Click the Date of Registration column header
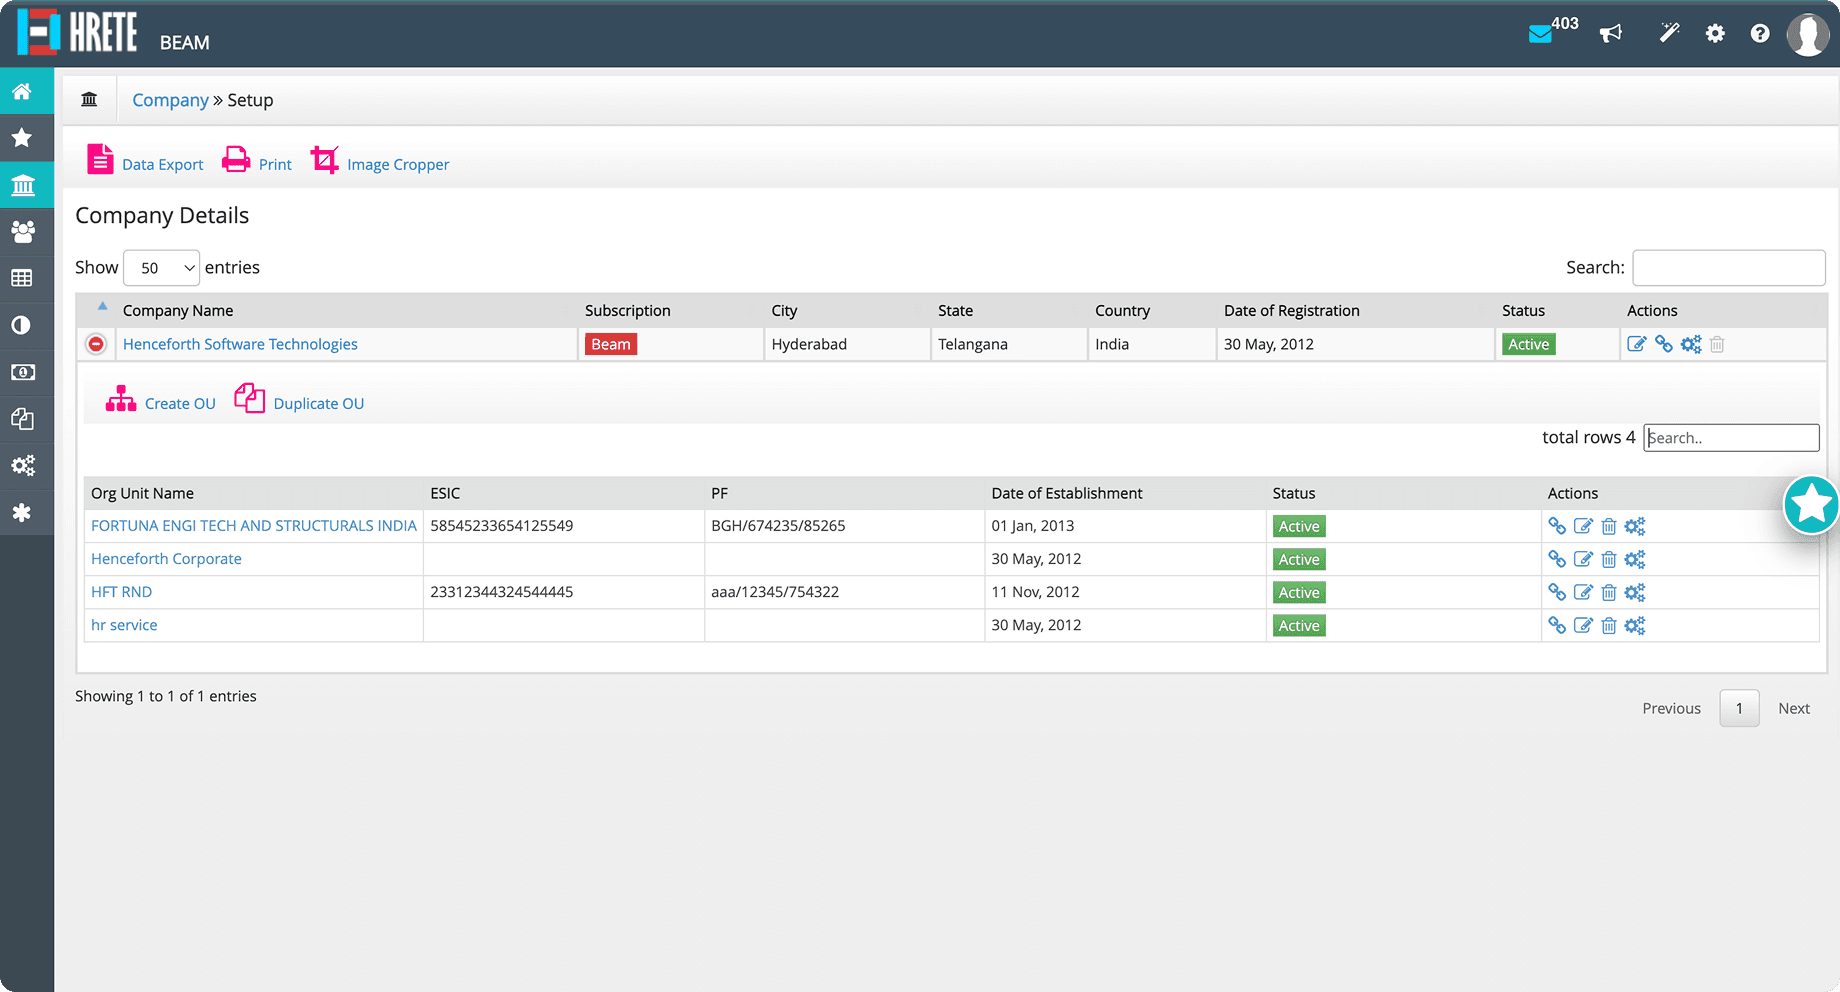This screenshot has height=992, width=1840. [1291, 311]
